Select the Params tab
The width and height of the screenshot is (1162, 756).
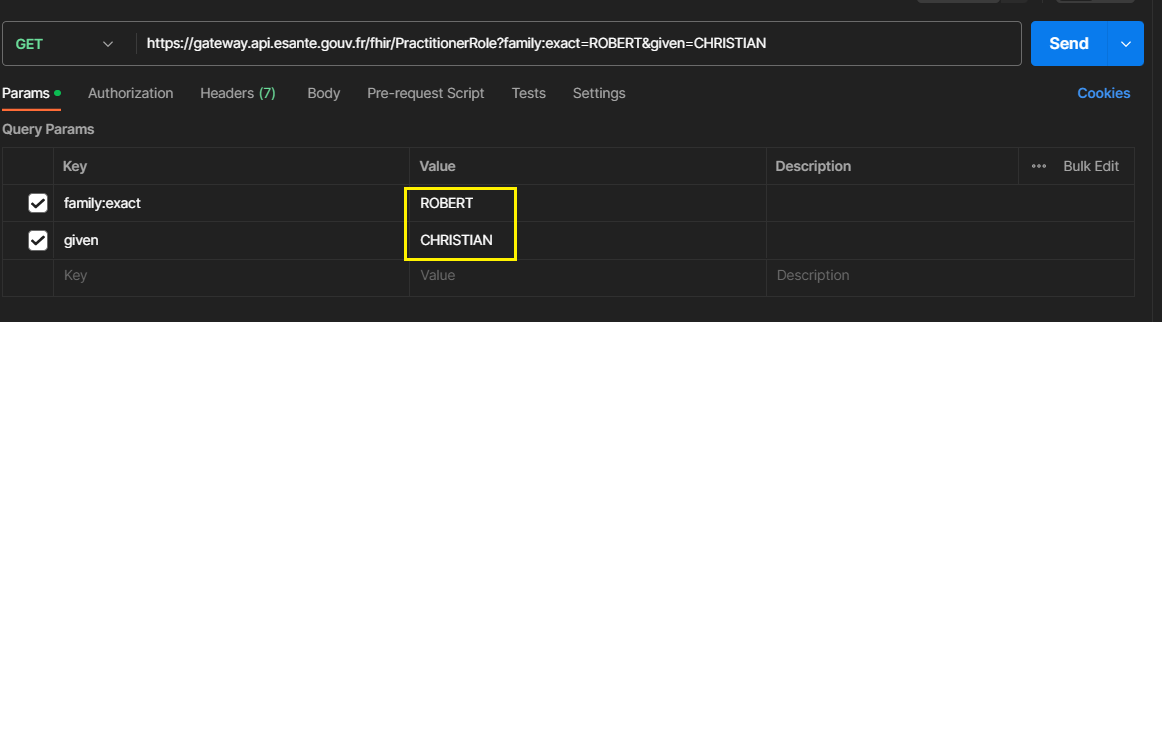(x=26, y=93)
